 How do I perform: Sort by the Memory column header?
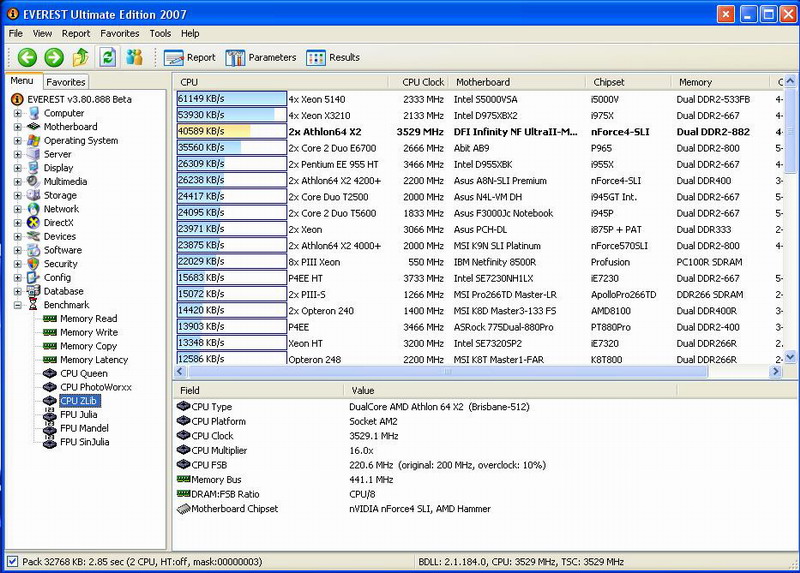pyautogui.click(x=720, y=82)
